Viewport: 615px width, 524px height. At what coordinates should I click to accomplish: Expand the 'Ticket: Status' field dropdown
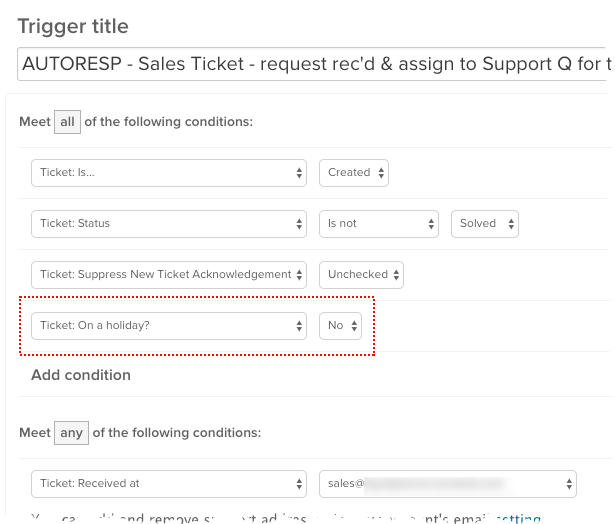[168, 223]
